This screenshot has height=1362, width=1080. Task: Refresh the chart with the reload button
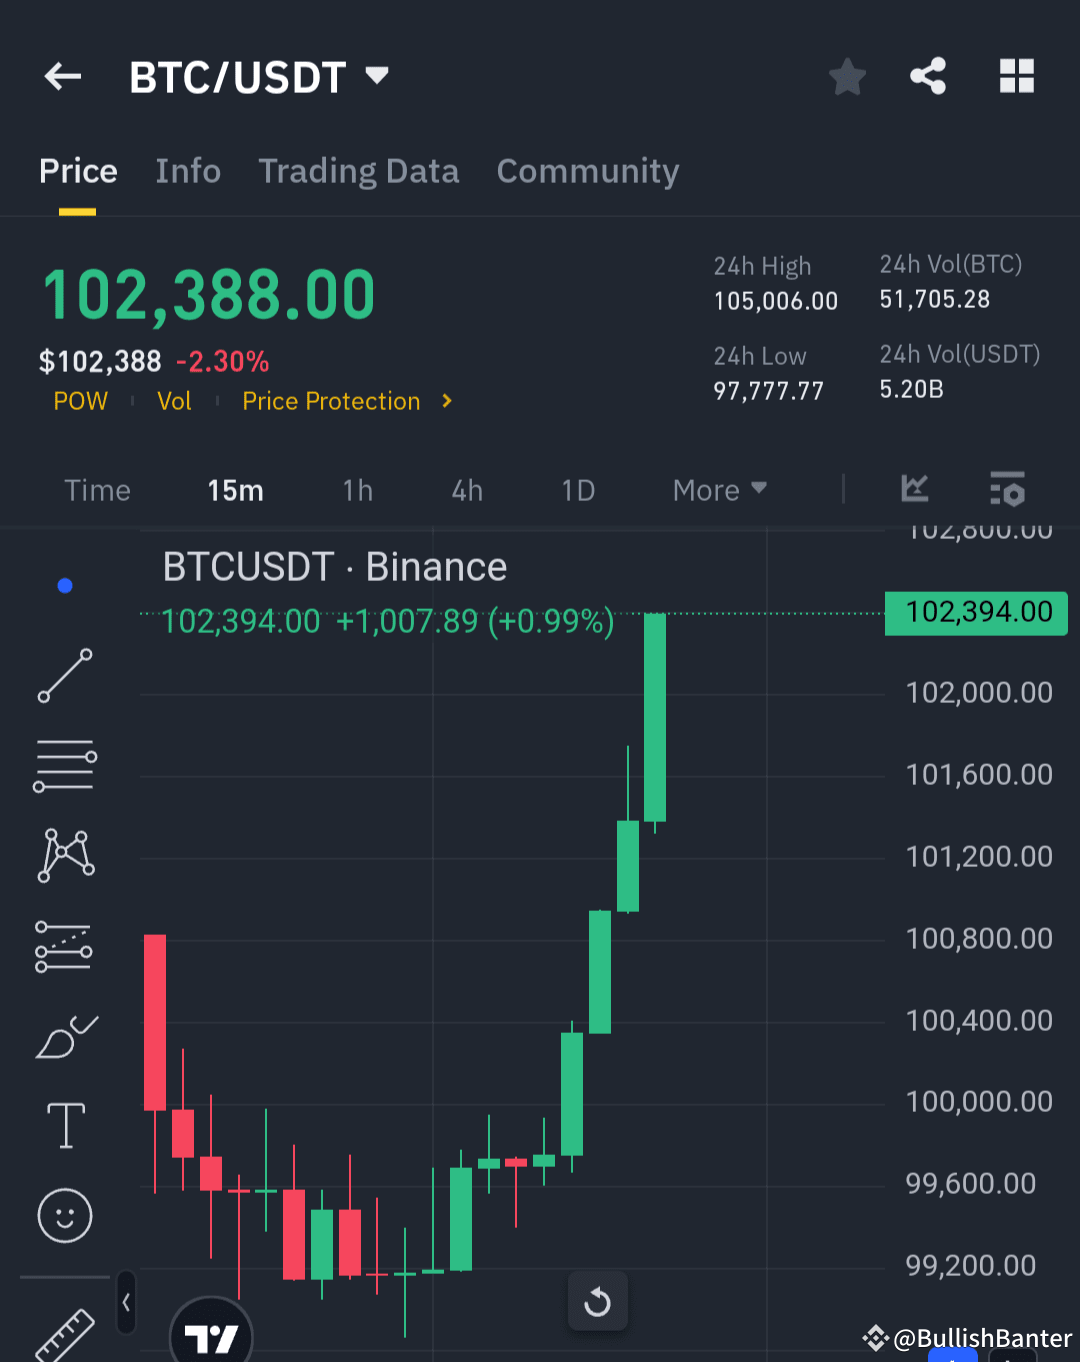tap(597, 1301)
